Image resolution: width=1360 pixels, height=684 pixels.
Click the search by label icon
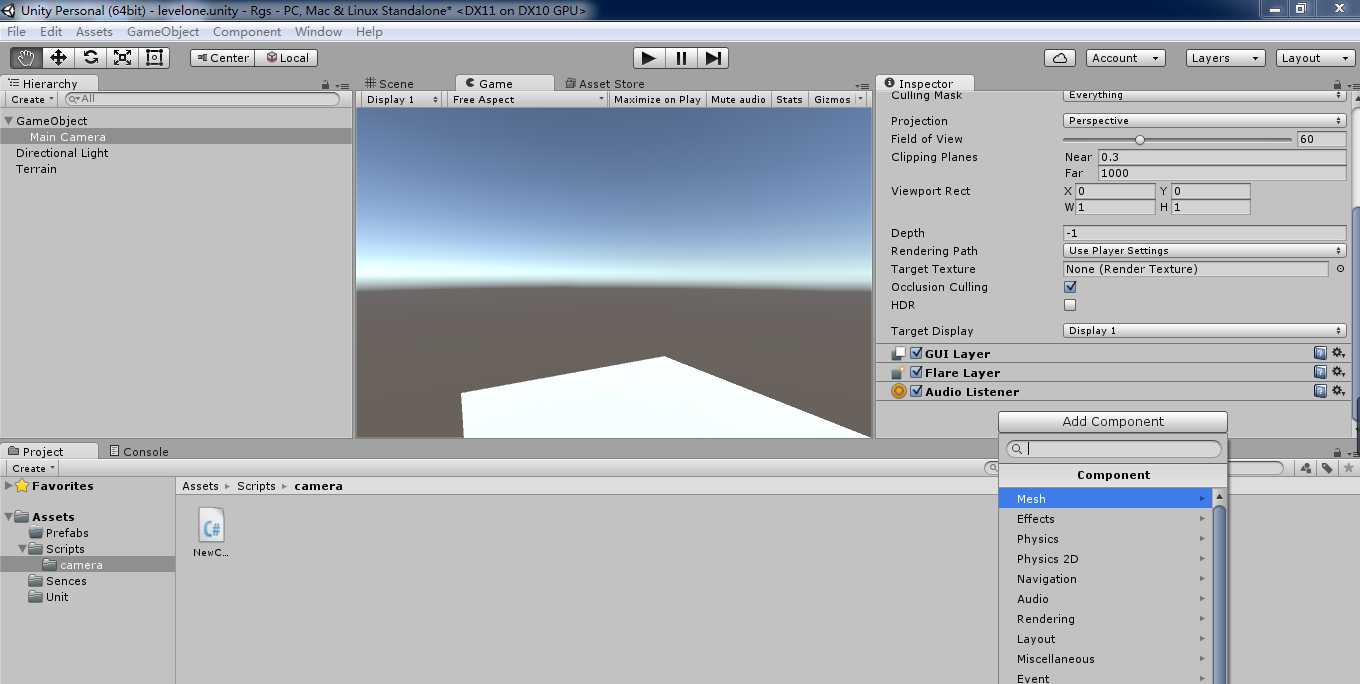[x=1326, y=468]
